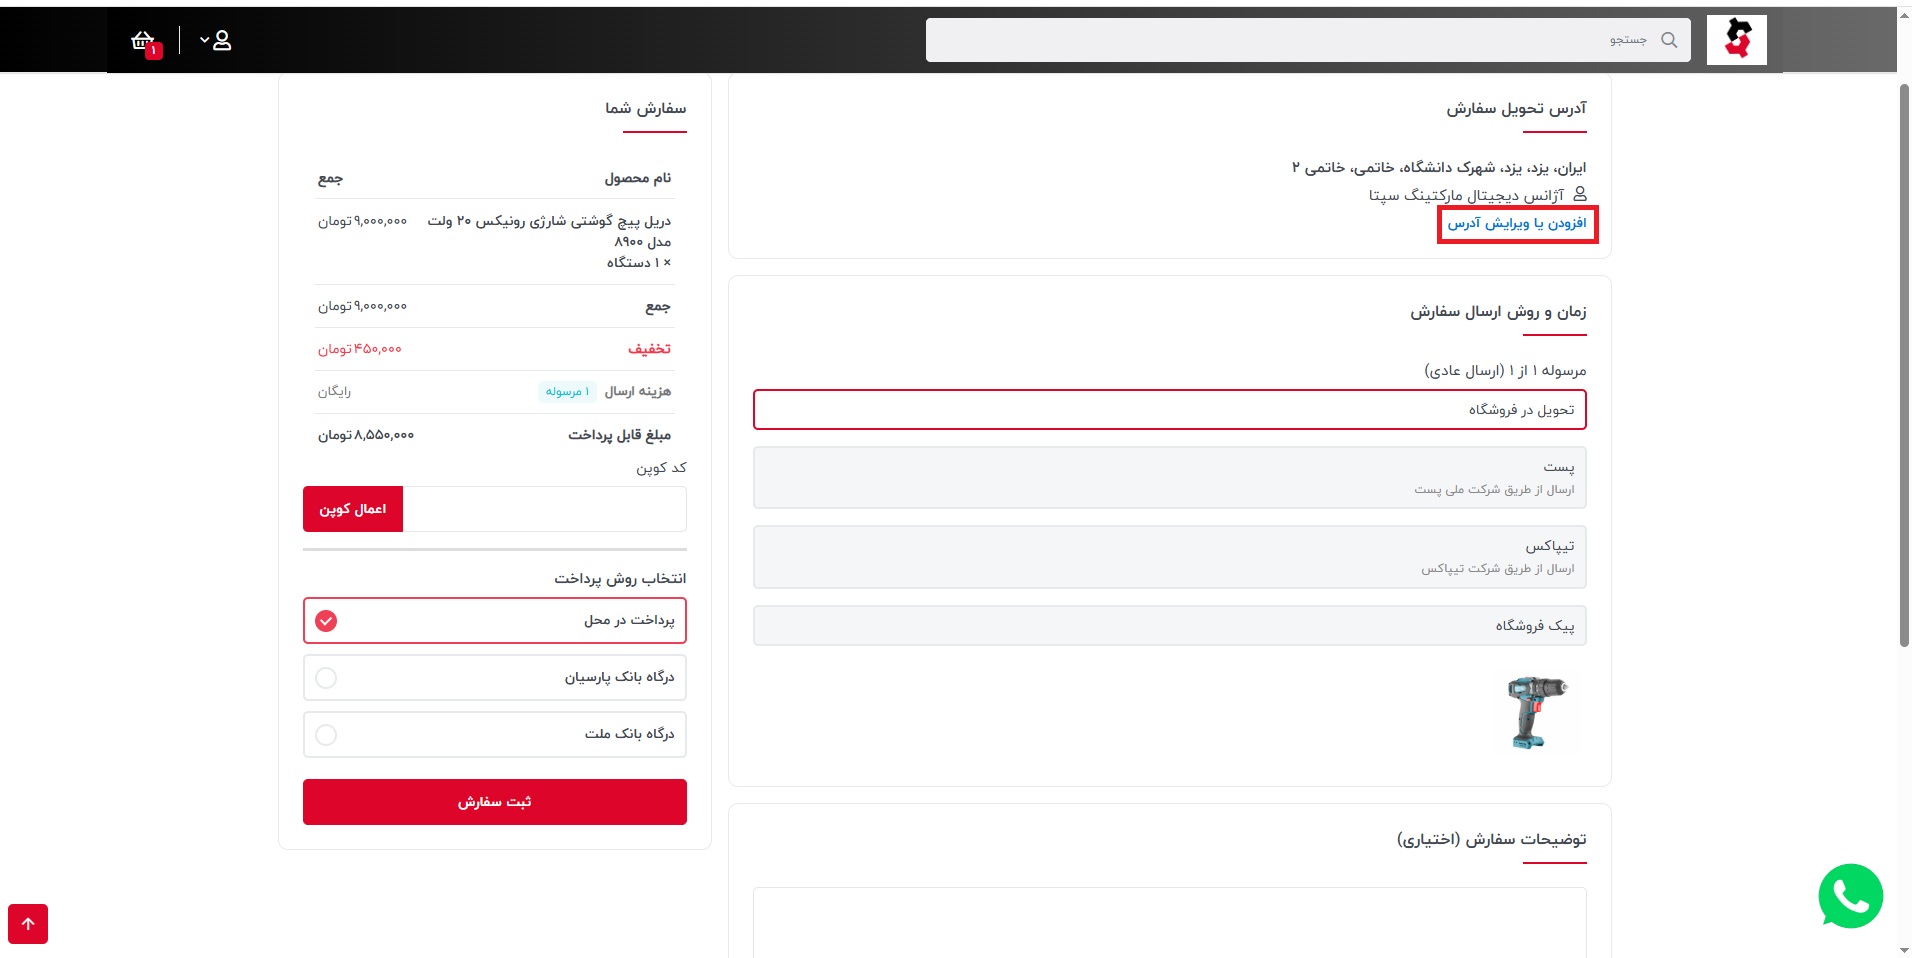Screen dimensions: 1912x958
Task: Select the درگاه بانک پارسیان payment option
Action: 495,678
